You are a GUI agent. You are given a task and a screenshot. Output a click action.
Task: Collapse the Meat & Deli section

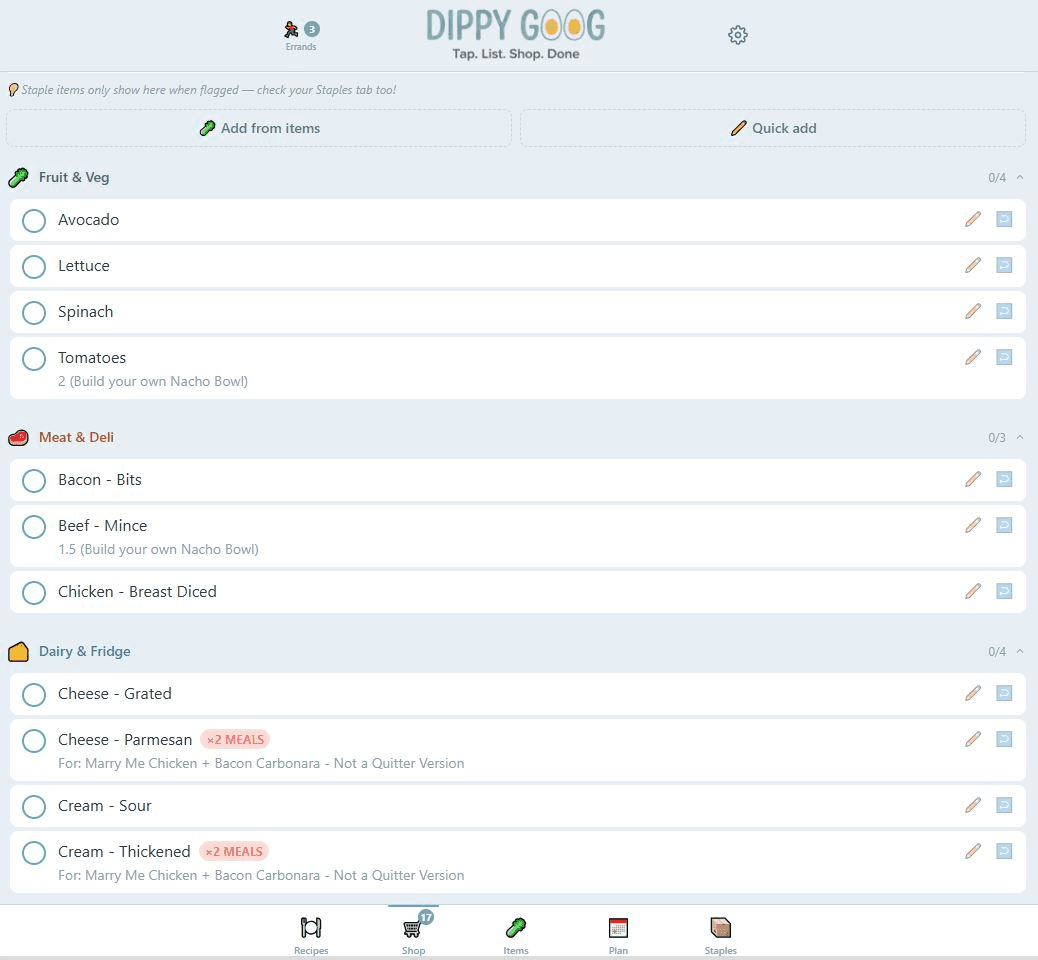pyautogui.click(x=1020, y=437)
